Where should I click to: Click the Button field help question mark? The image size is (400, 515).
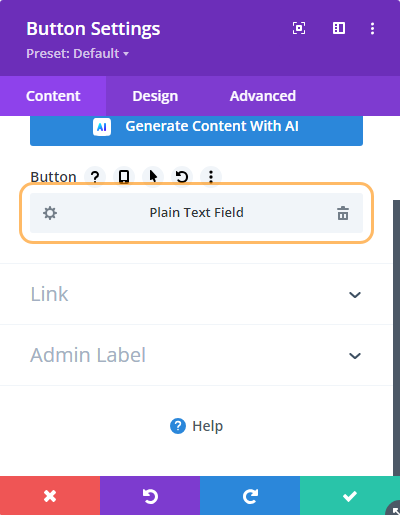(95, 177)
